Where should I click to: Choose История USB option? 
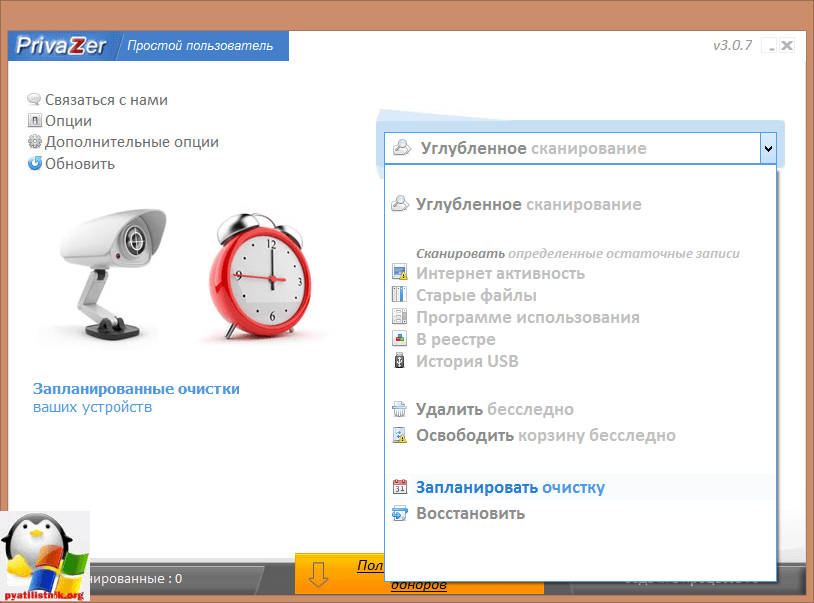[467, 361]
